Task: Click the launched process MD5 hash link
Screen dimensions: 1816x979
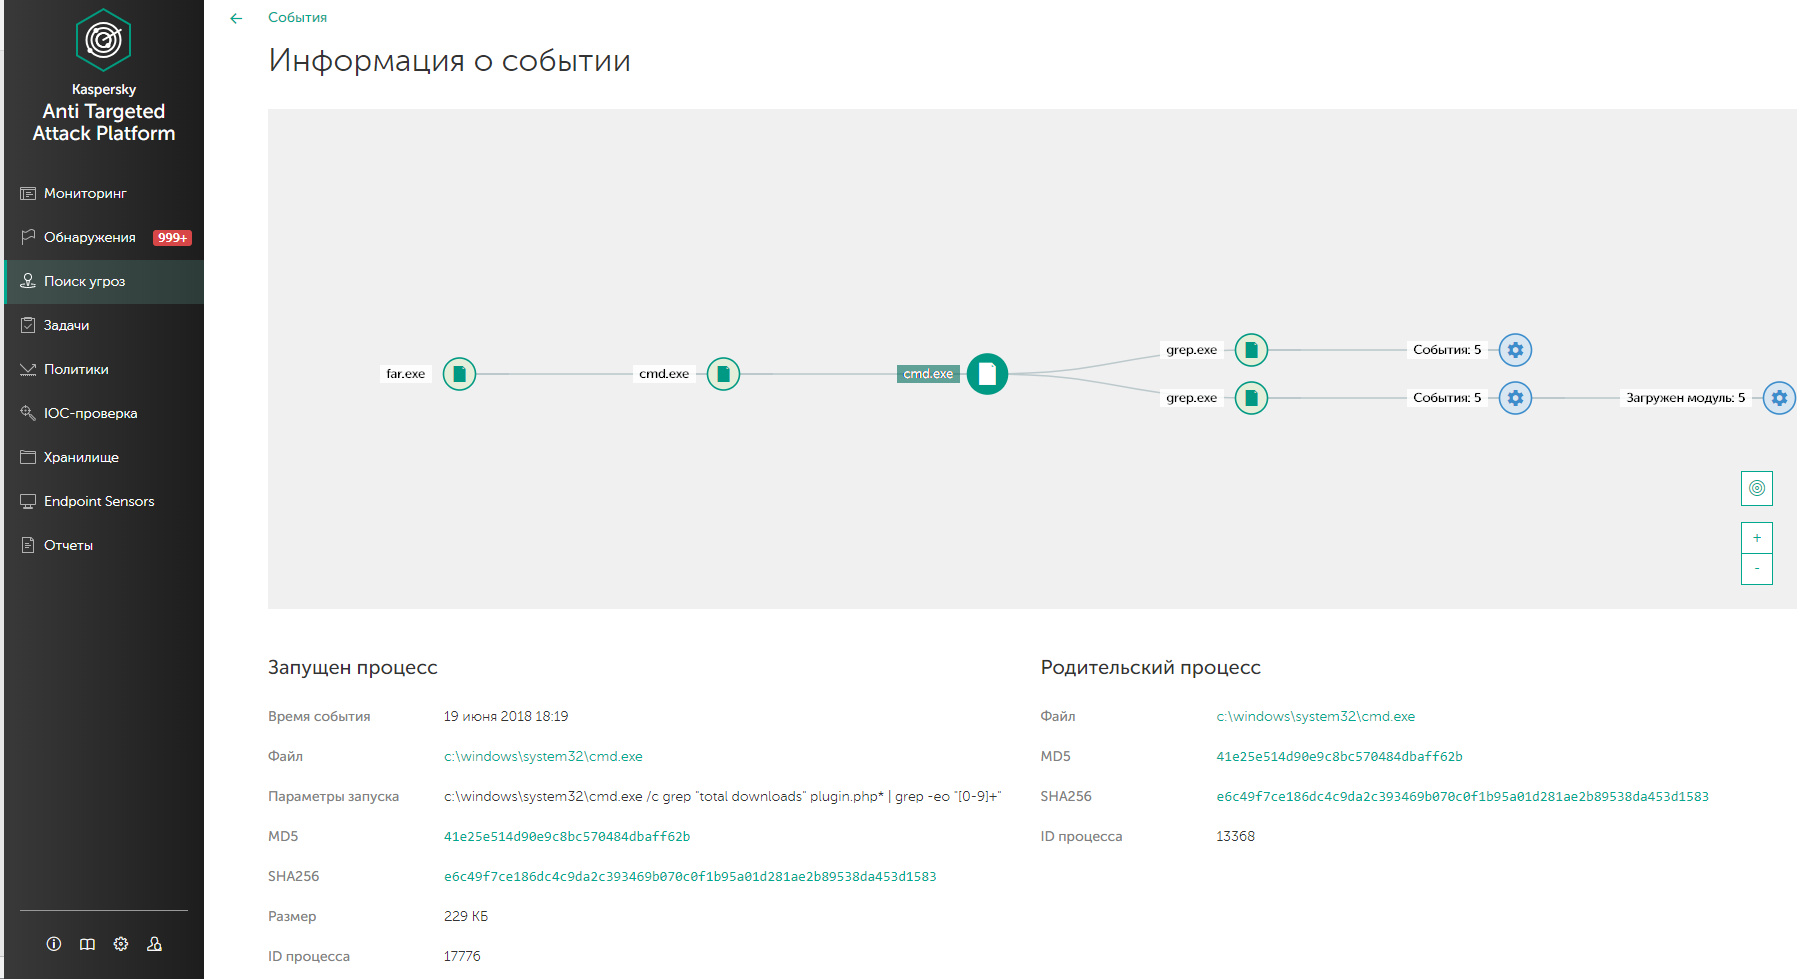Action: tap(567, 836)
